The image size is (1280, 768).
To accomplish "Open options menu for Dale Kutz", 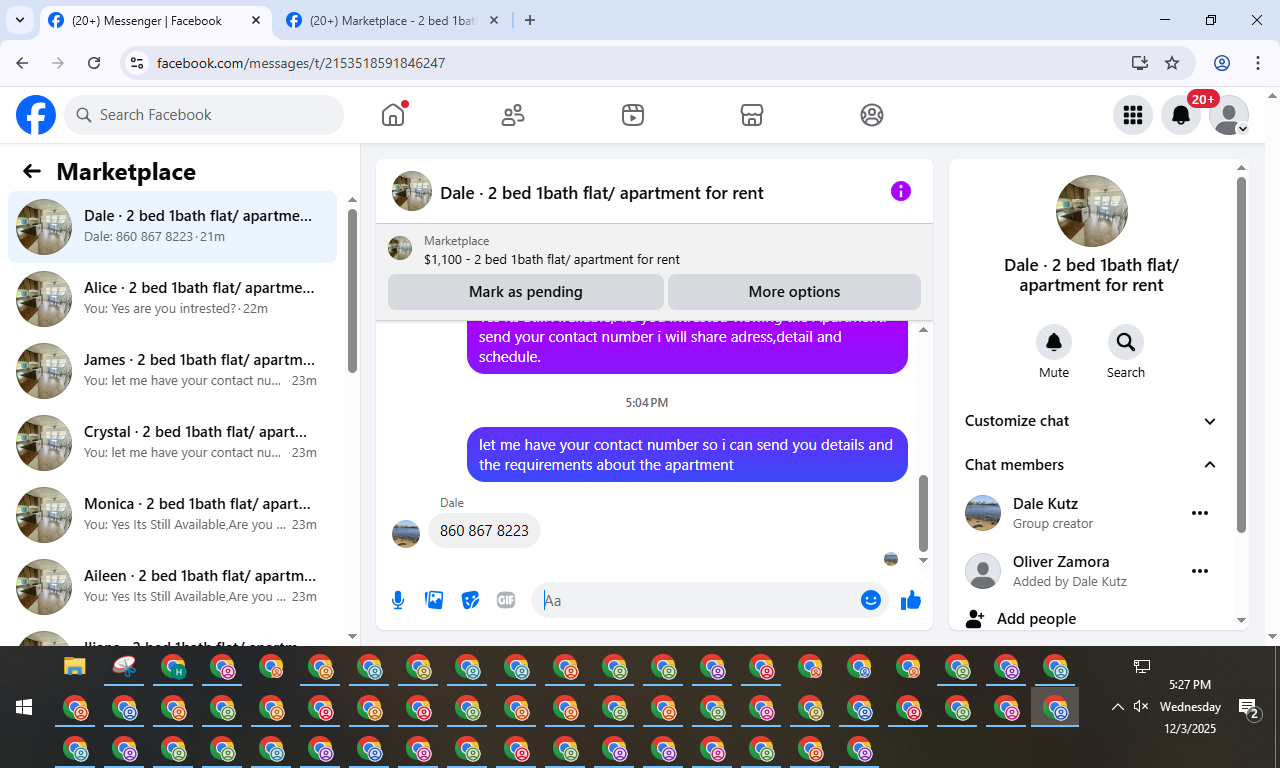I will tap(1200, 513).
